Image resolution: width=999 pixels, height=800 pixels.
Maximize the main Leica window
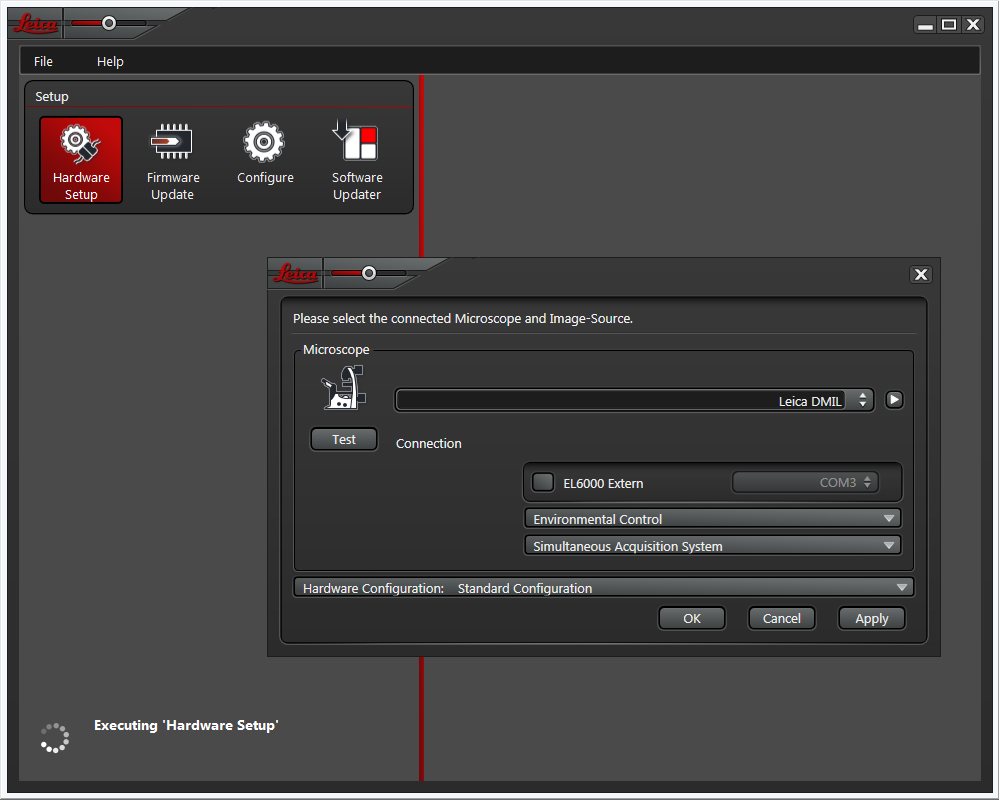949,25
